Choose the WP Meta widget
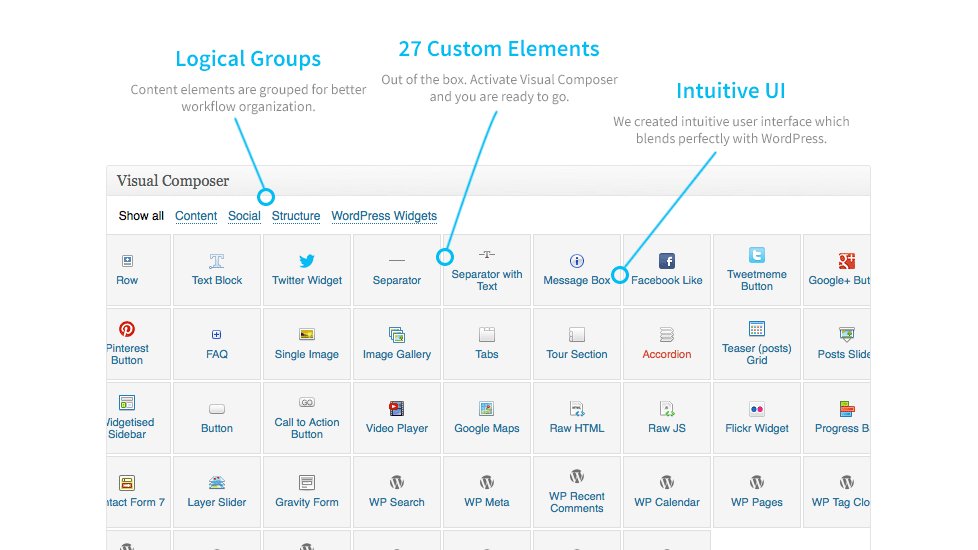 [x=487, y=492]
